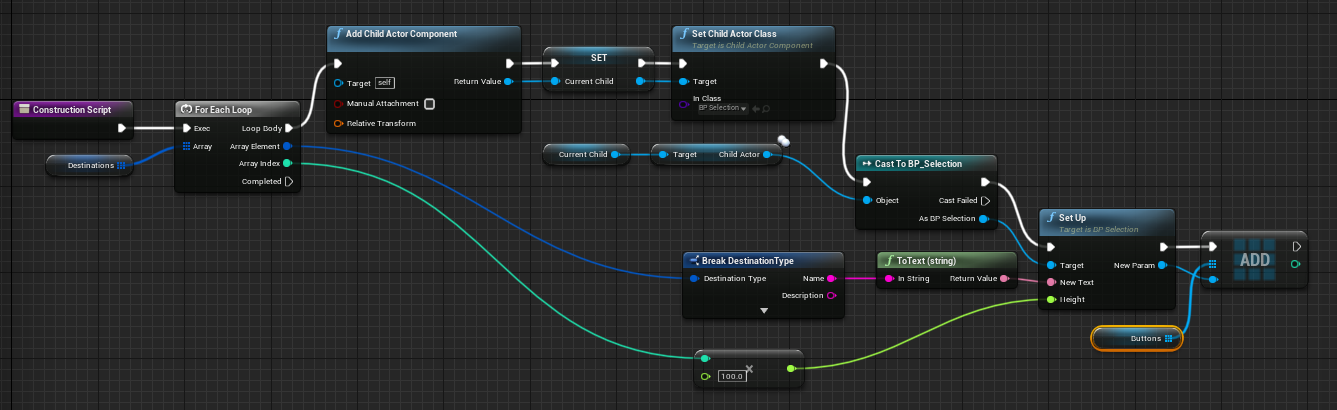Select the Cast To BP_Selection node header
Screen dimensions: 1337x410
point(926,163)
